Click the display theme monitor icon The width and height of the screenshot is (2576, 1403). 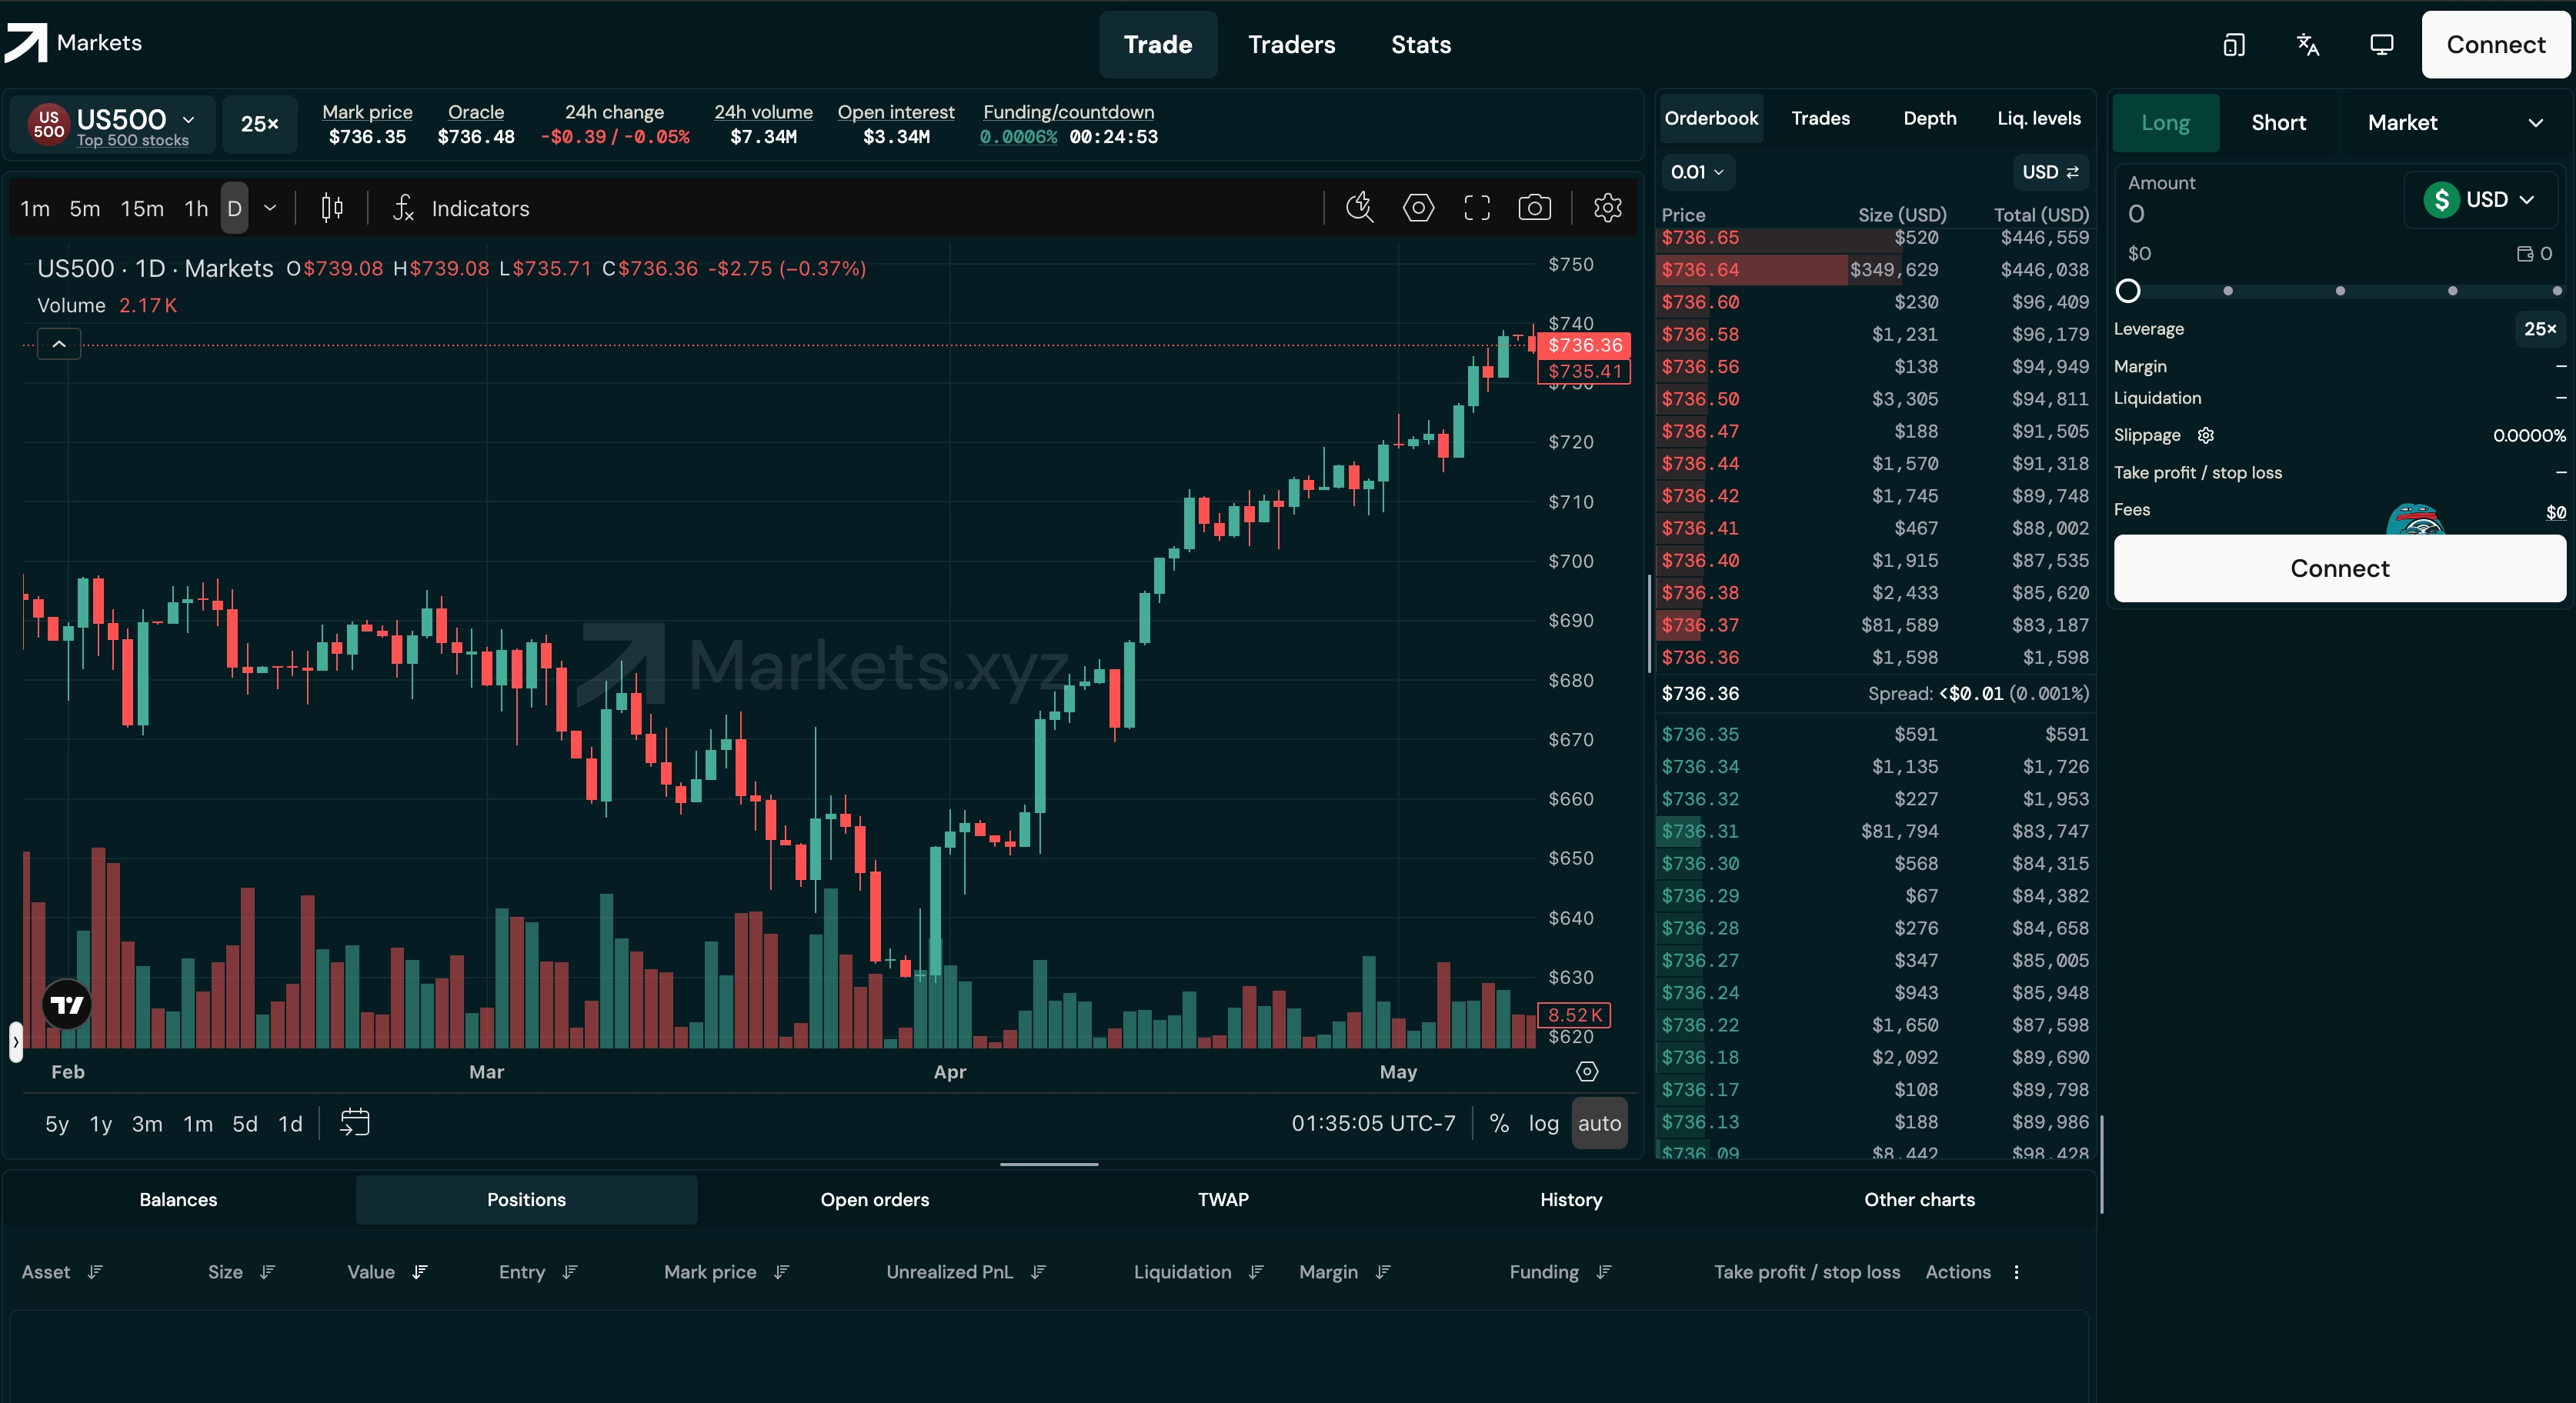[x=2382, y=45]
